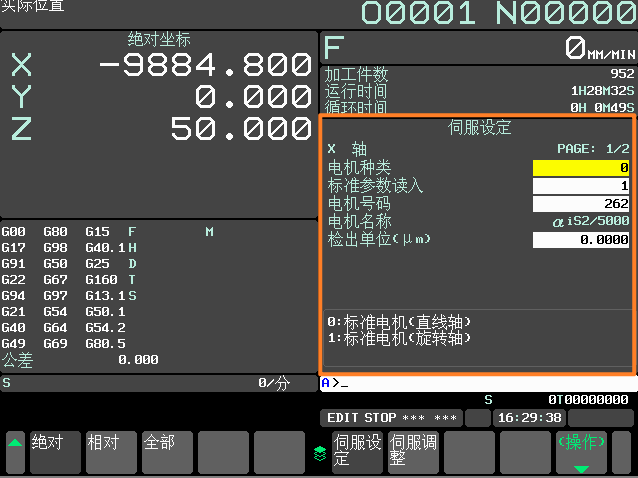The image size is (638, 478).
Task: Click the Z coordinate value 50.000
Action: click(x=227, y=129)
